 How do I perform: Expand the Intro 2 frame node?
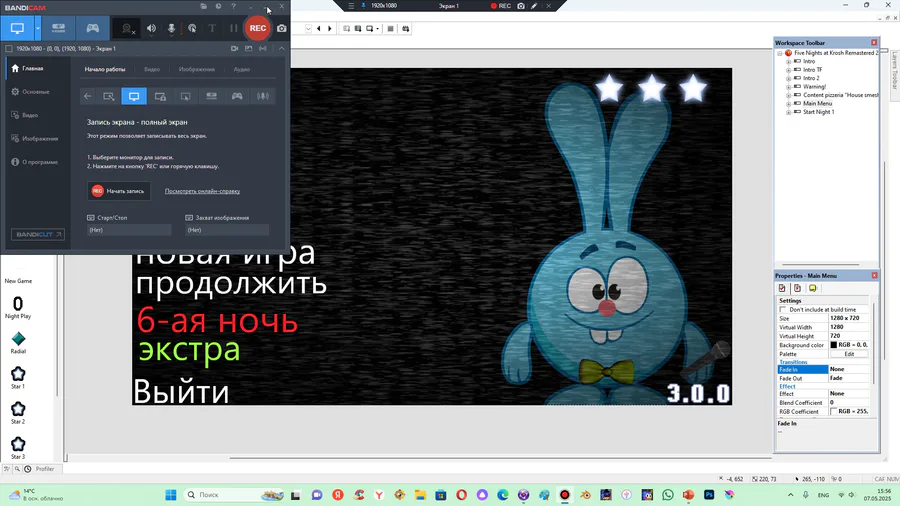tap(788, 79)
